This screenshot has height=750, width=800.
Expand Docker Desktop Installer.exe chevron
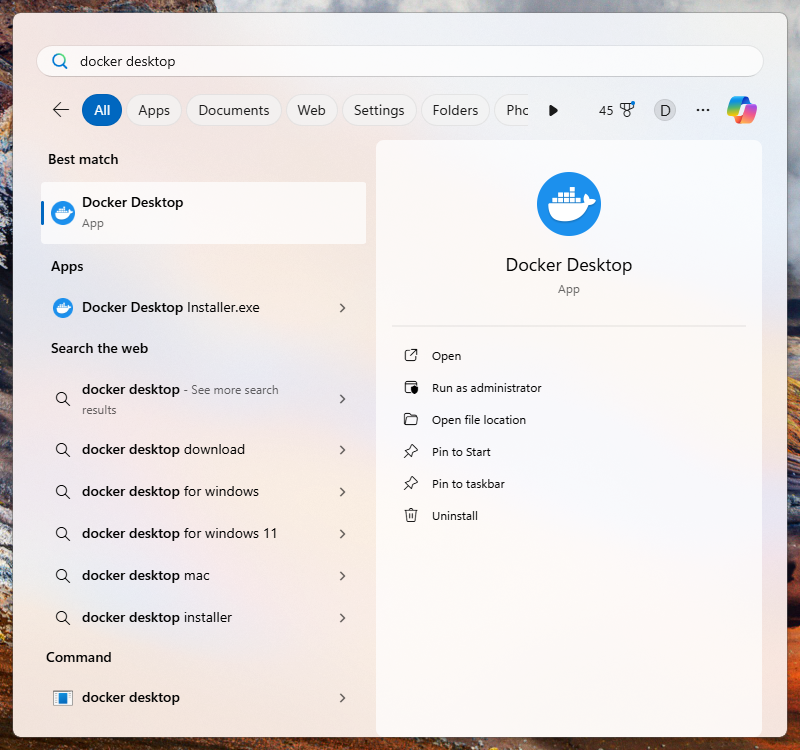[x=342, y=308]
